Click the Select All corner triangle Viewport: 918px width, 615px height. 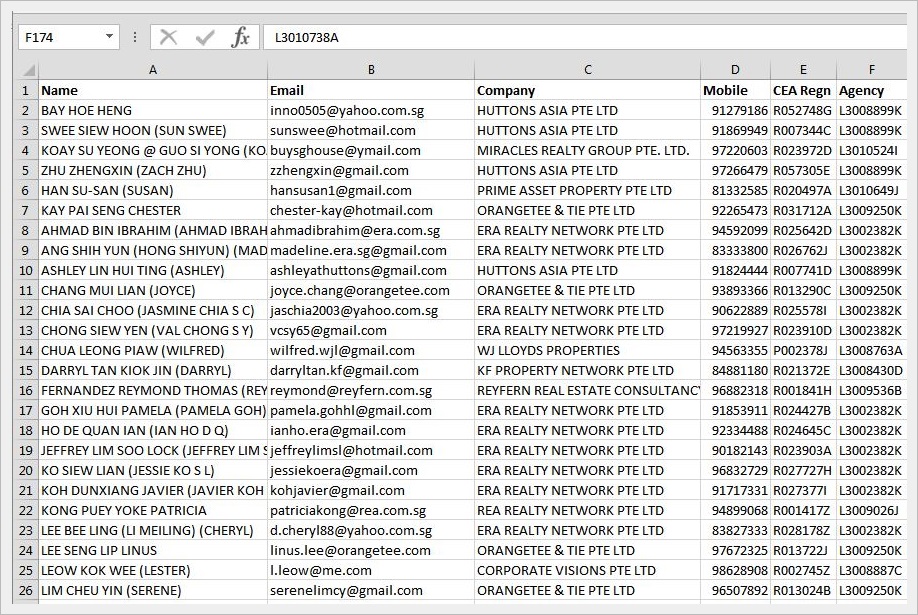click(28, 70)
